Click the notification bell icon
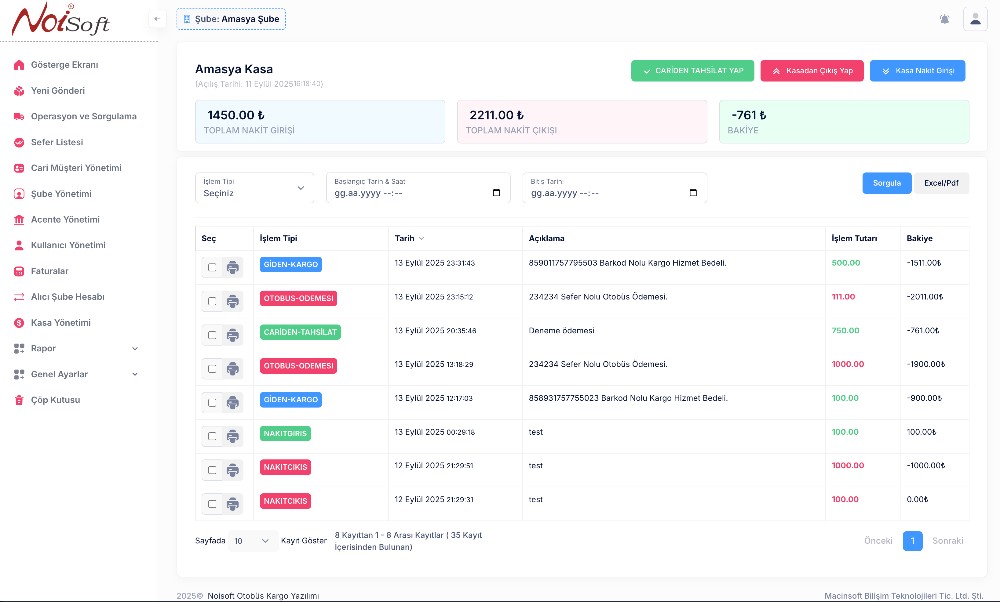 tap(944, 19)
